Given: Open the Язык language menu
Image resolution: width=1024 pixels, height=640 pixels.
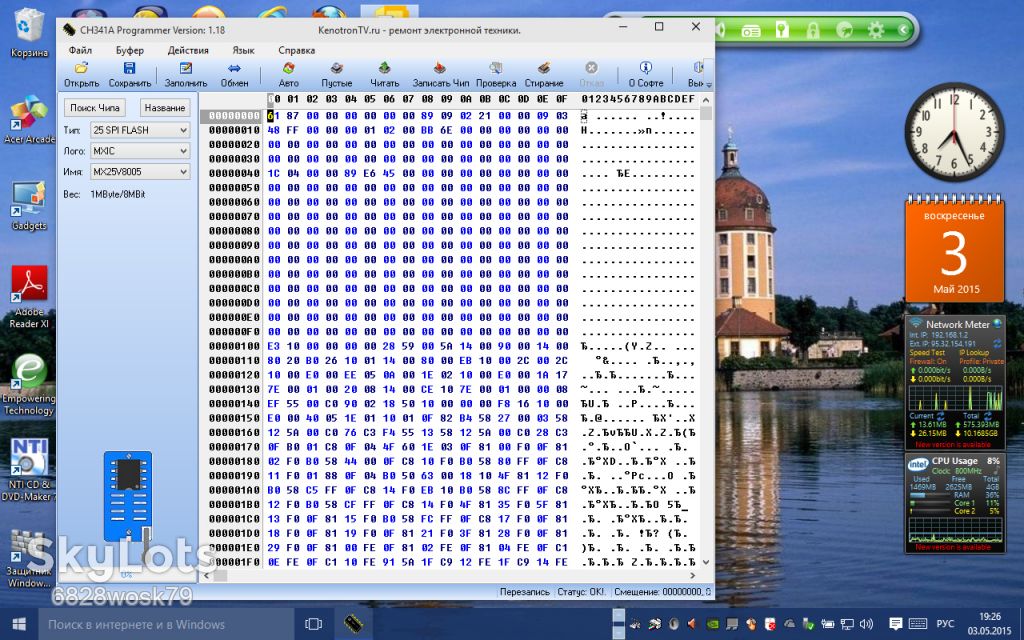Looking at the screenshot, I should [243, 50].
